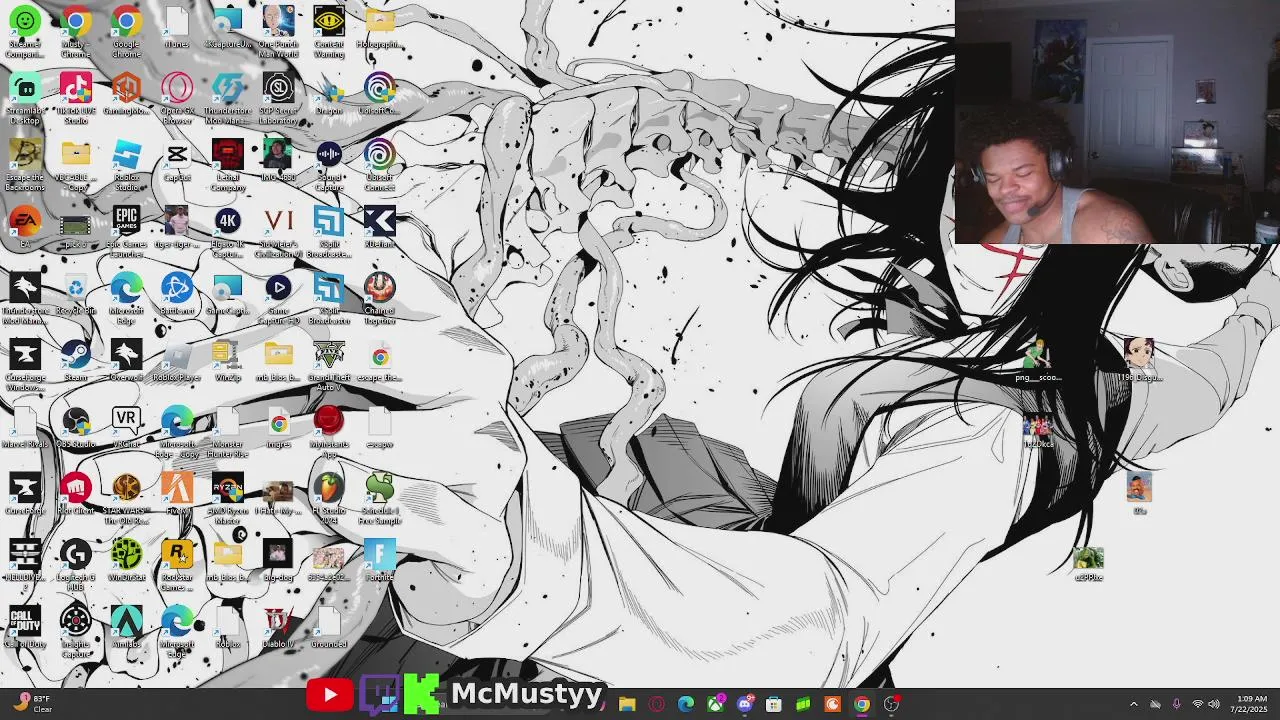The width and height of the screenshot is (1280, 720).
Task: Open the Grounded shortcut
Action: tap(329, 627)
